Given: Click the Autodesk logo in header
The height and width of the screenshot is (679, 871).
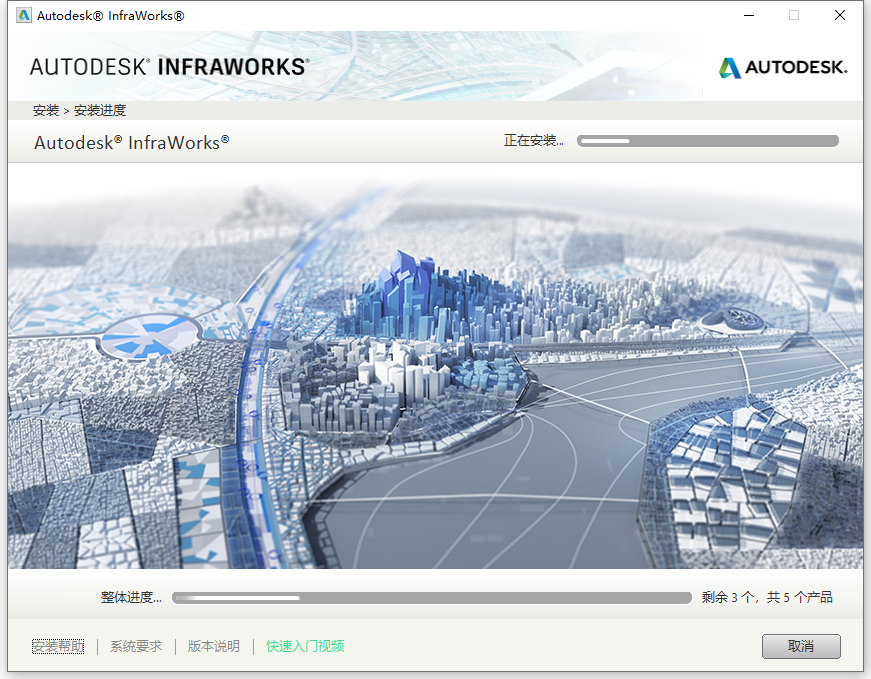Looking at the screenshot, I should coord(783,68).
